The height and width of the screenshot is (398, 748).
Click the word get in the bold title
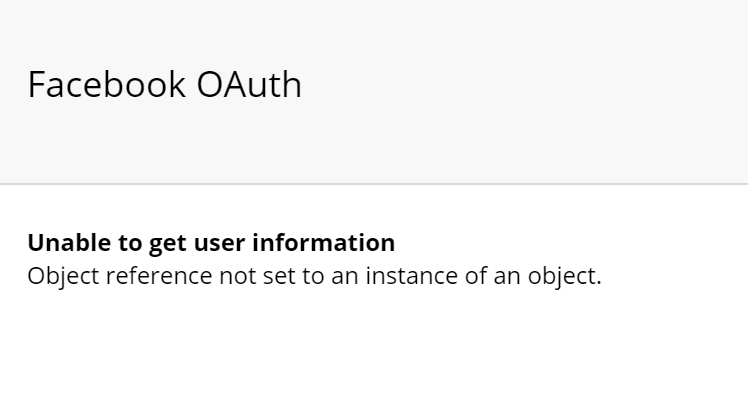tap(167, 244)
